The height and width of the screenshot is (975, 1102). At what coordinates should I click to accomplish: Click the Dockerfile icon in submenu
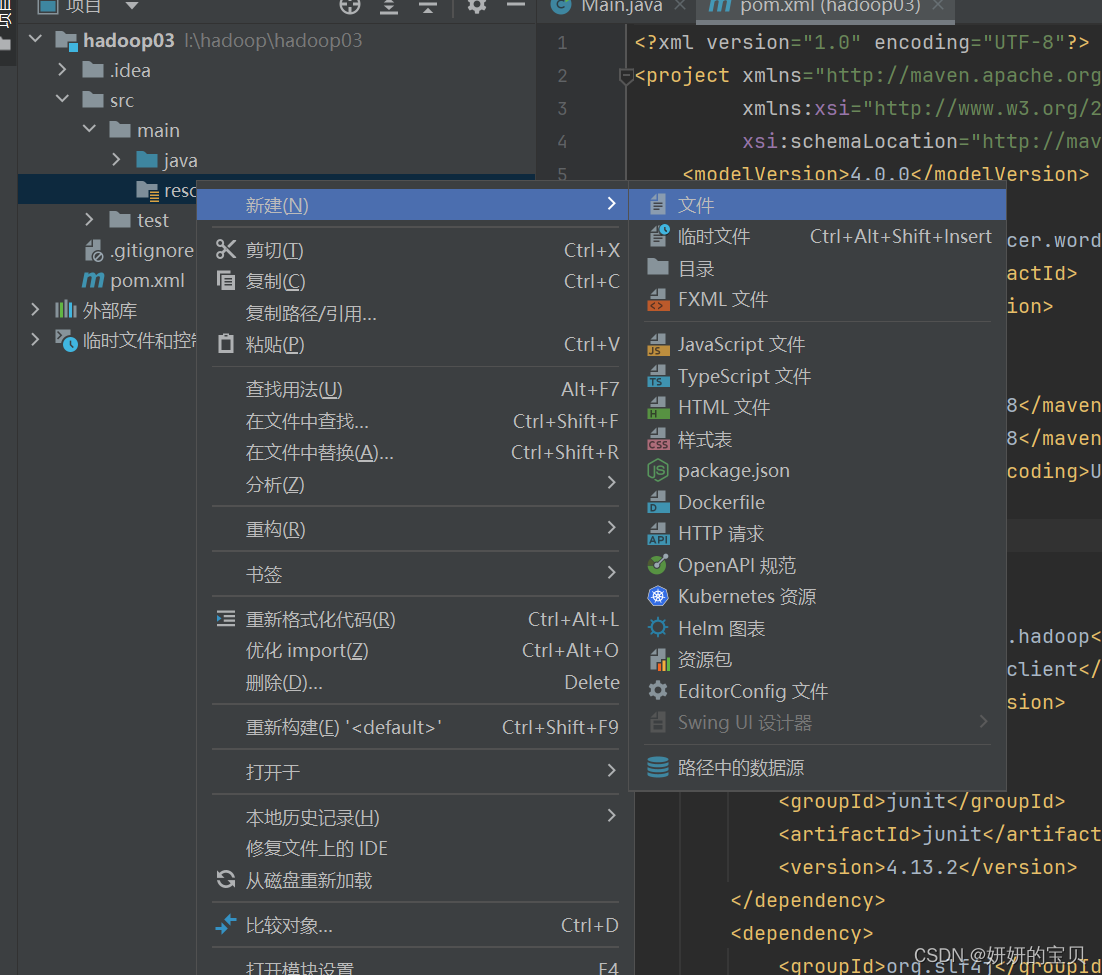[x=657, y=503]
